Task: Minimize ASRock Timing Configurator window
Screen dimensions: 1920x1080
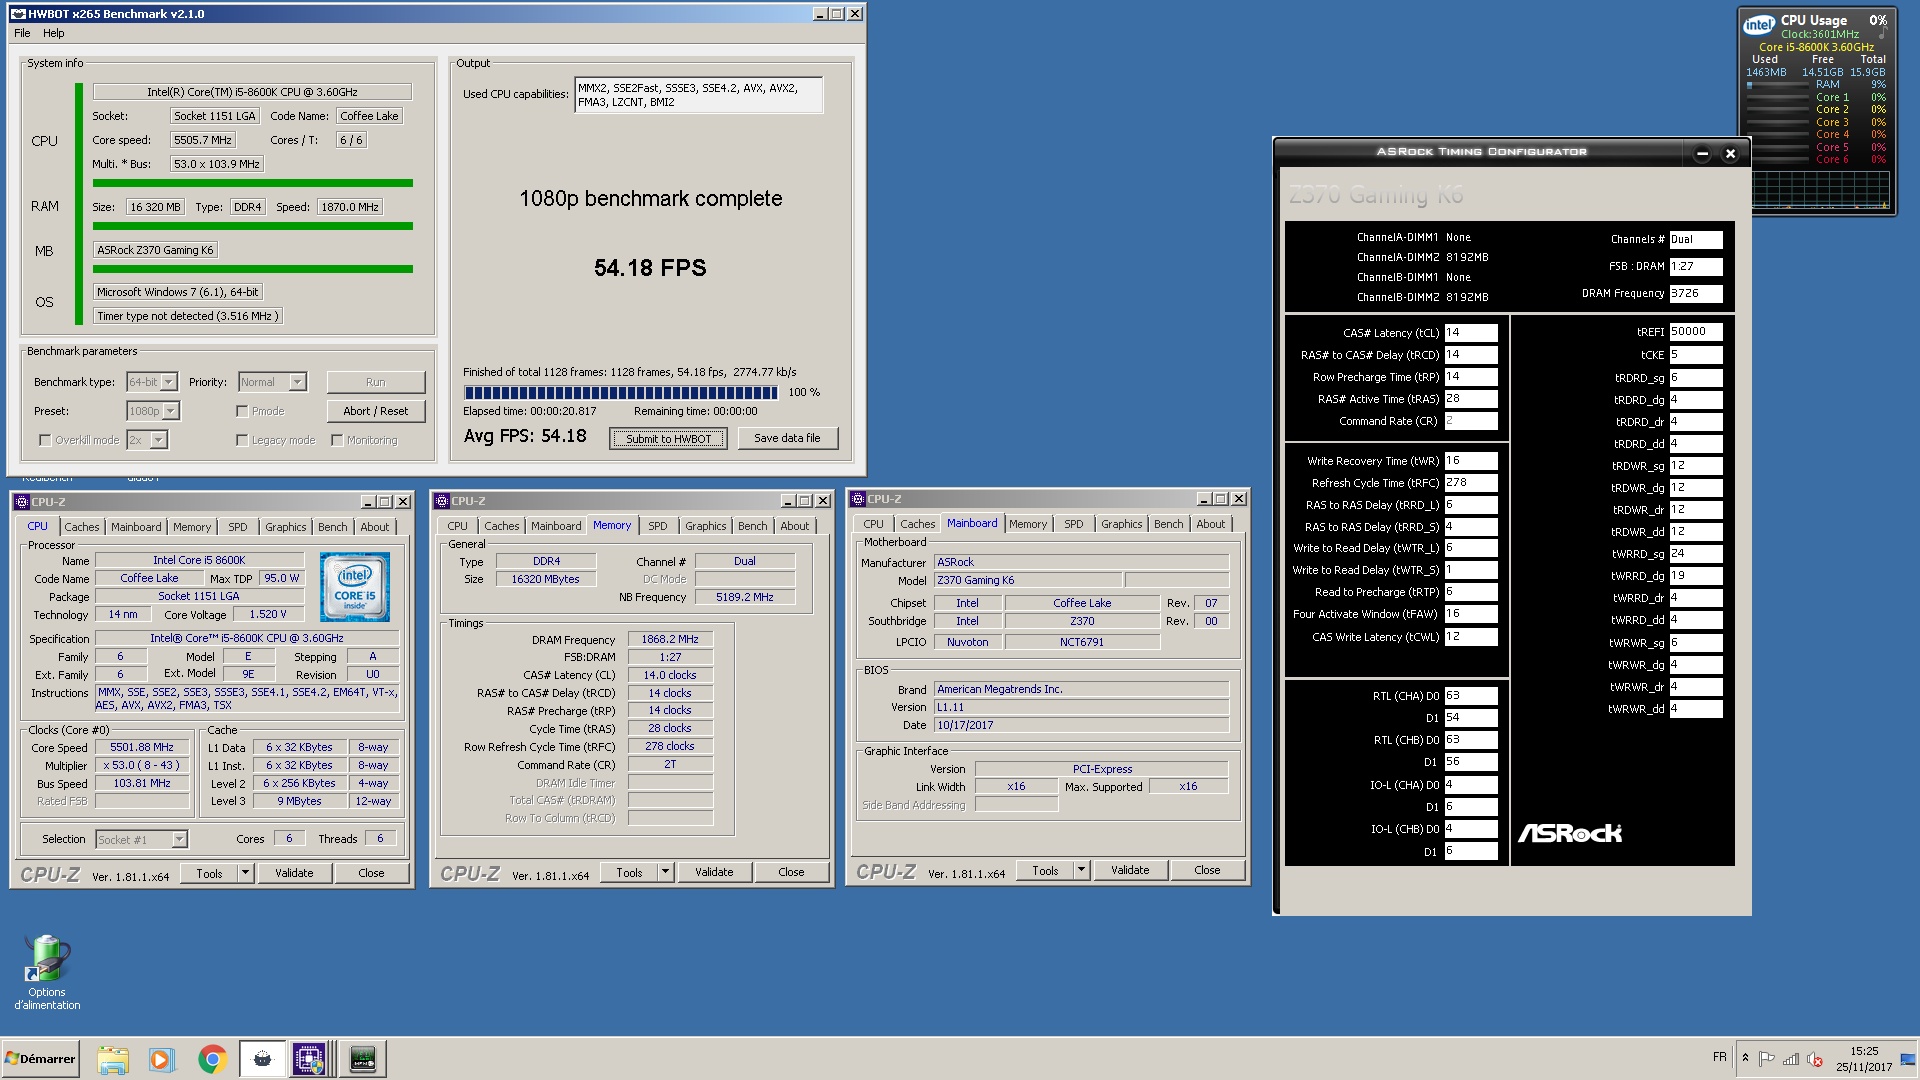Action: click(1702, 153)
